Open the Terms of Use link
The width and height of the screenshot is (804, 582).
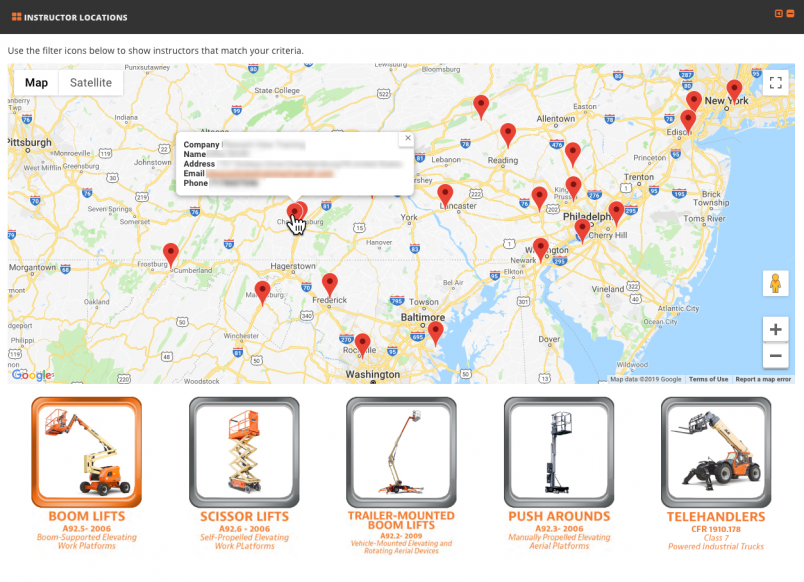pos(708,379)
